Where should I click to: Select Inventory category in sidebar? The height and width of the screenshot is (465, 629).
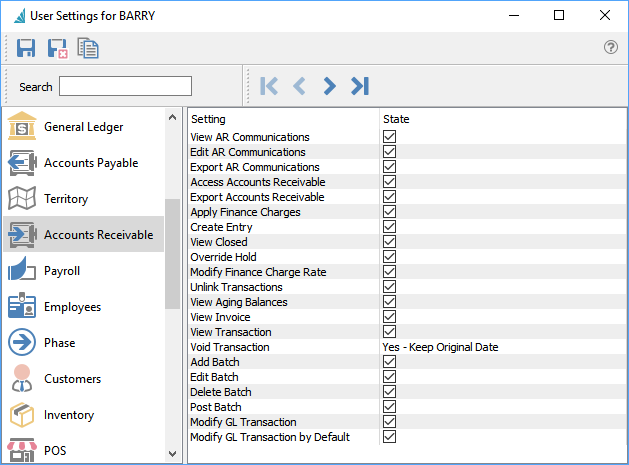[x=69, y=415]
